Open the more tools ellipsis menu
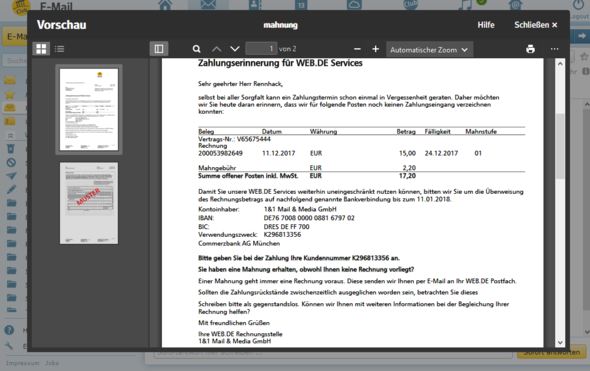Image resolution: width=590 pixels, height=371 pixels. [554, 49]
